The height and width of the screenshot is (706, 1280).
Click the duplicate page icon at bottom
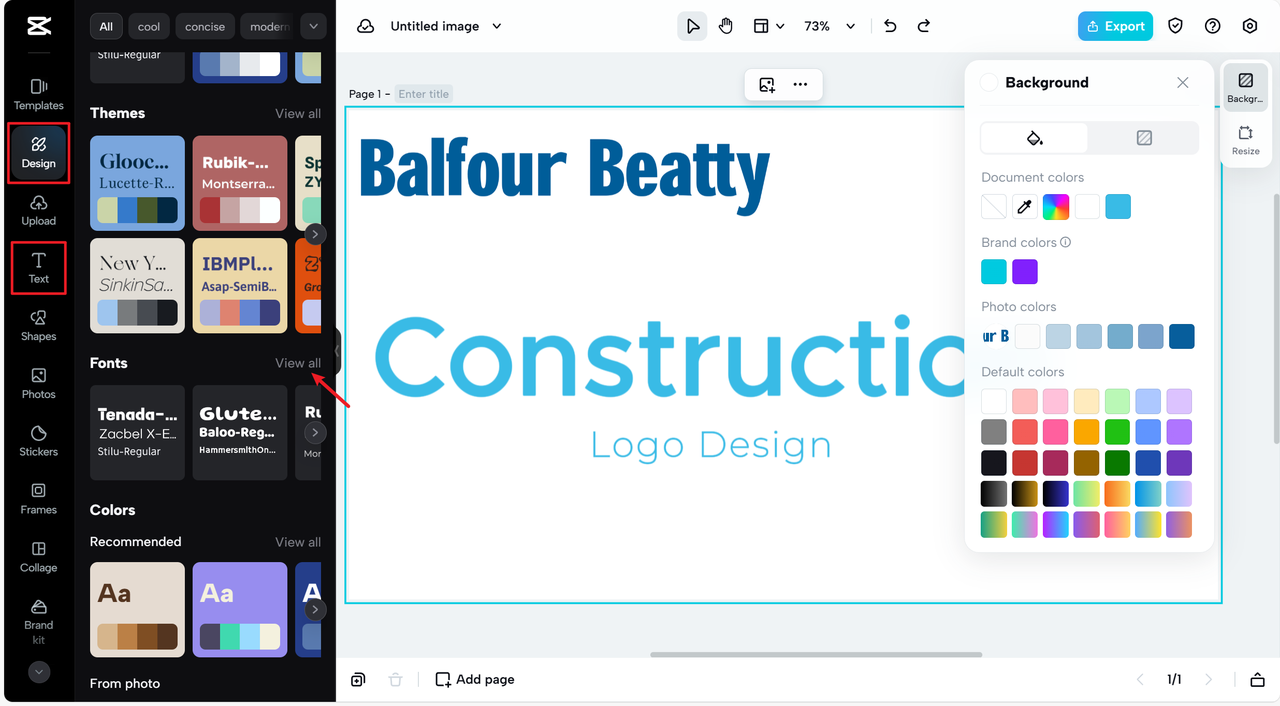tap(358, 680)
